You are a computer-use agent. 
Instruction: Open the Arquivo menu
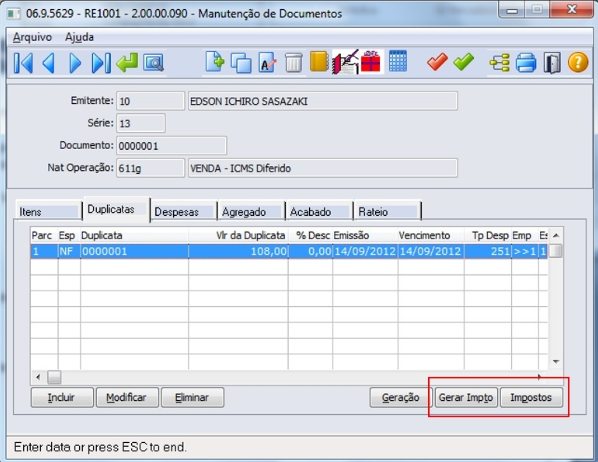[32, 37]
